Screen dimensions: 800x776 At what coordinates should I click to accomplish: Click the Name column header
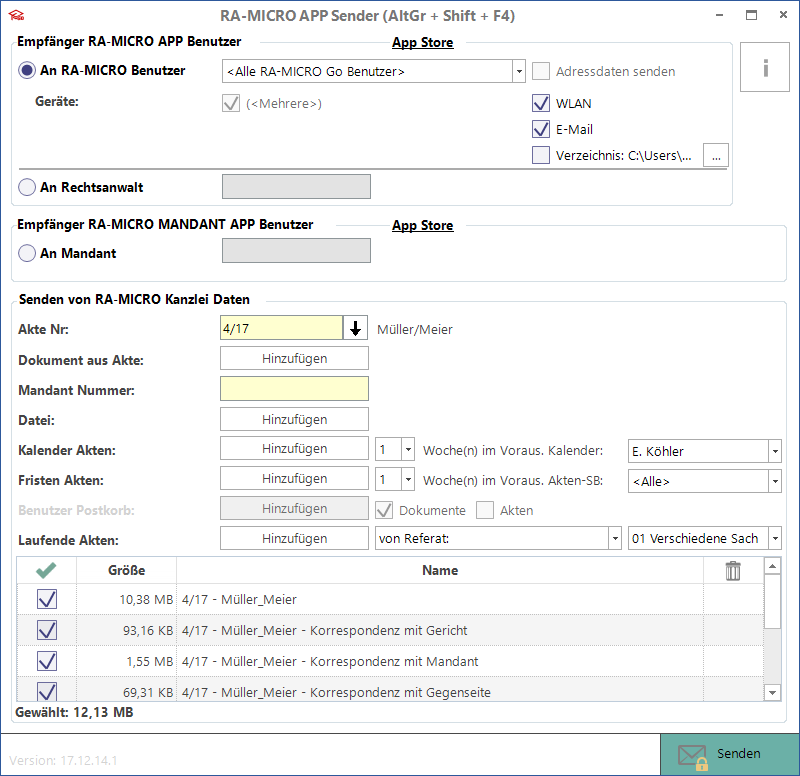440,570
